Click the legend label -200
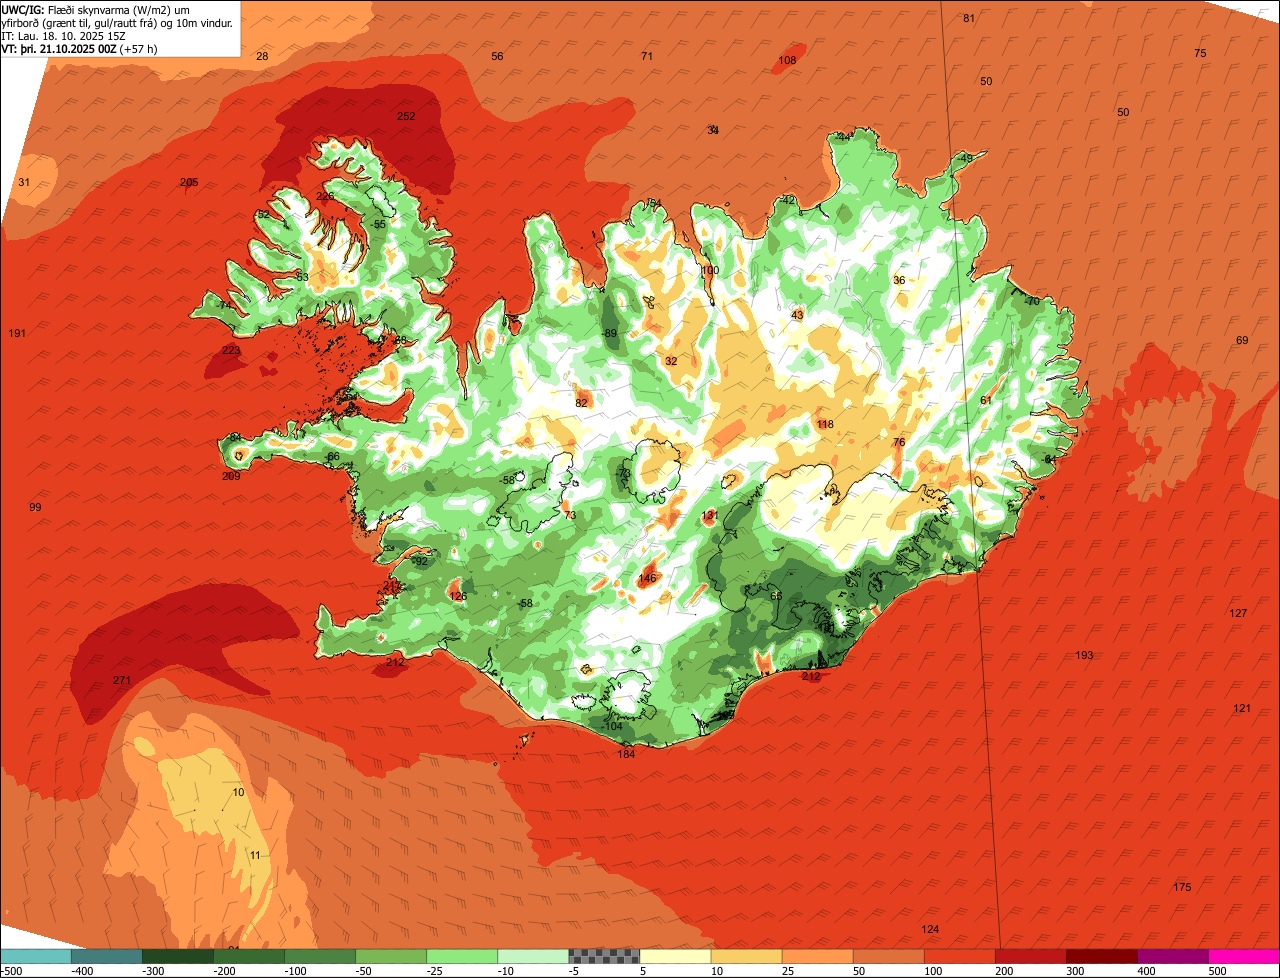This screenshot has height=978, width=1280. (226, 971)
